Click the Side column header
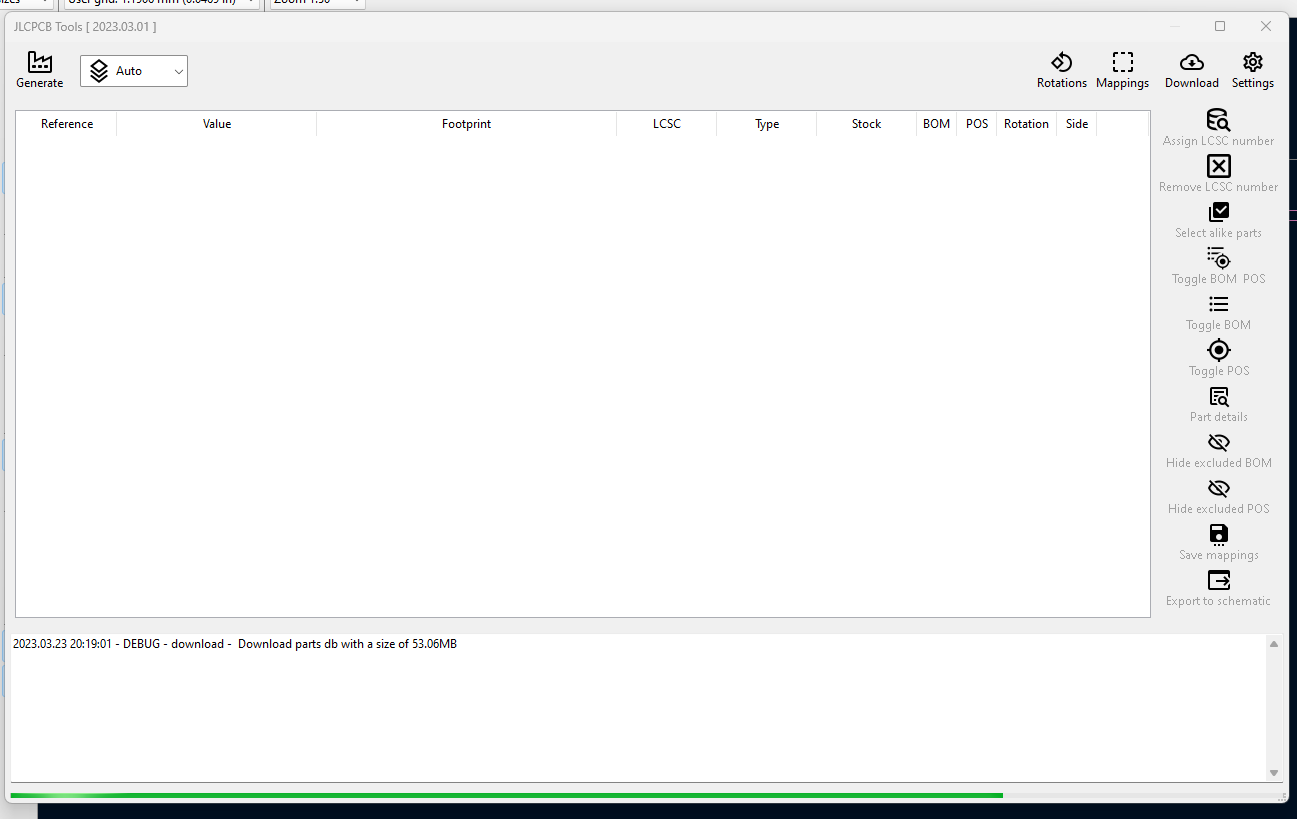The height and width of the screenshot is (819, 1297). click(x=1077, y=124)
